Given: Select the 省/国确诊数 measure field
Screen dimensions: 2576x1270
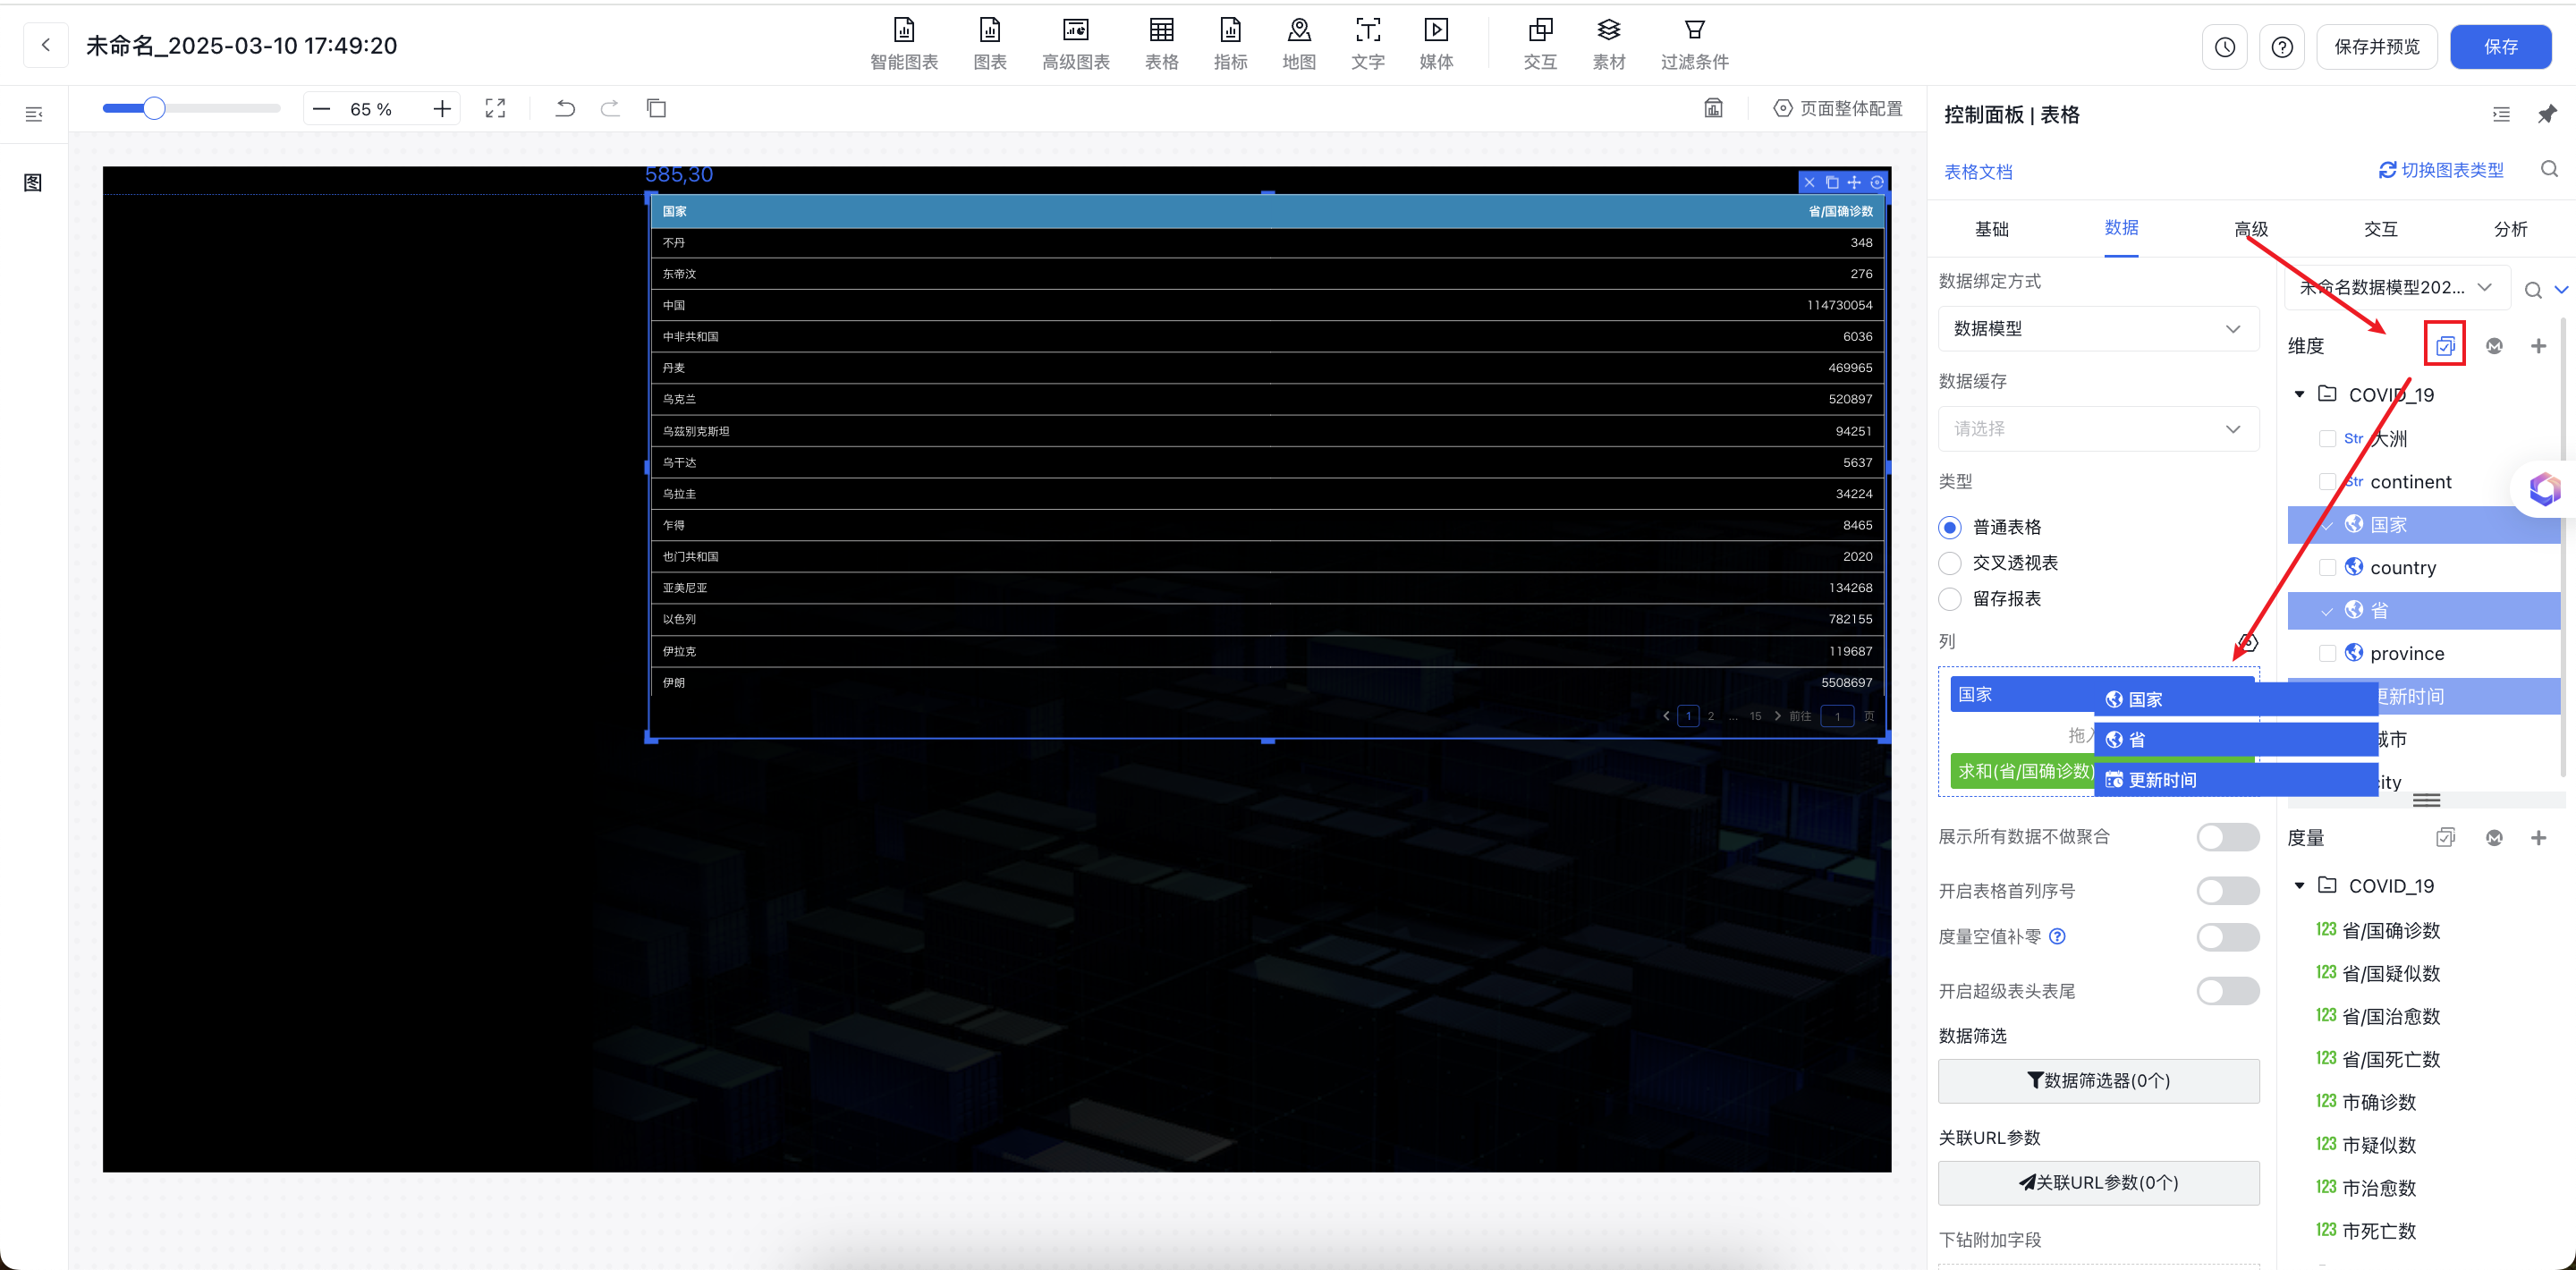Looking at the screenshot, I should coord(2390,931).
